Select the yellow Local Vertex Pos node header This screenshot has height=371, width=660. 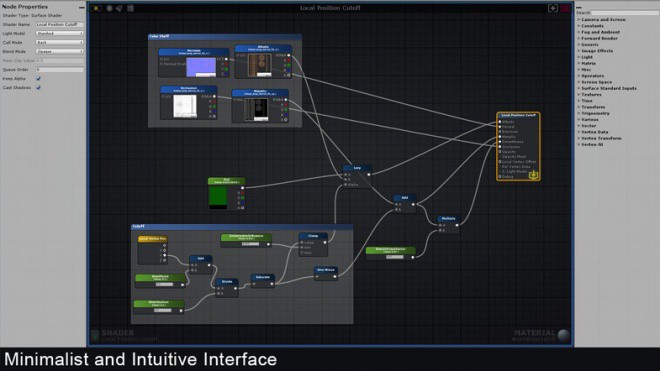[x=152, y=239]
